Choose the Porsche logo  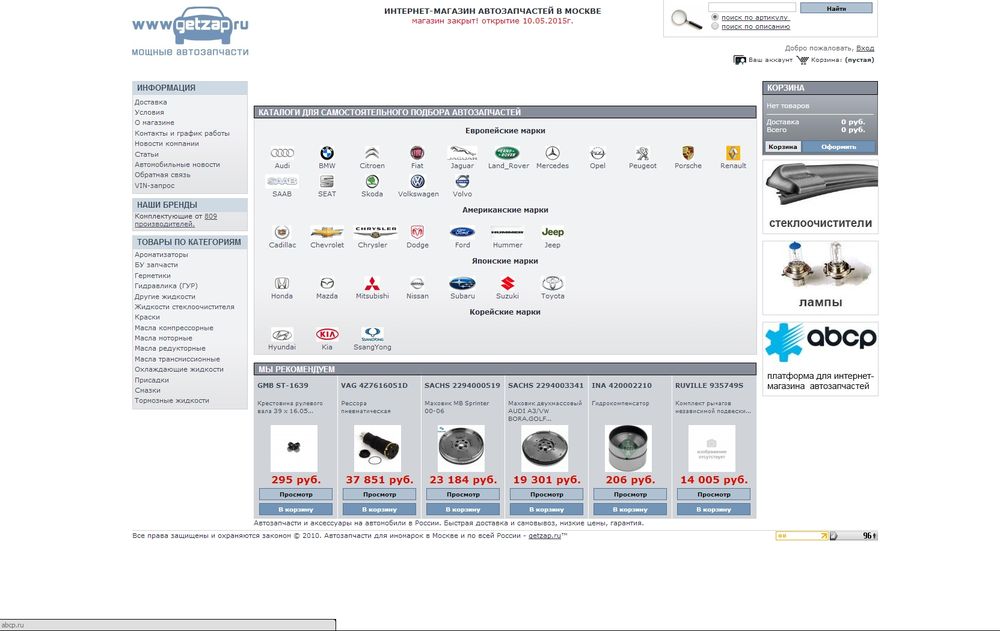pos(688,153)
